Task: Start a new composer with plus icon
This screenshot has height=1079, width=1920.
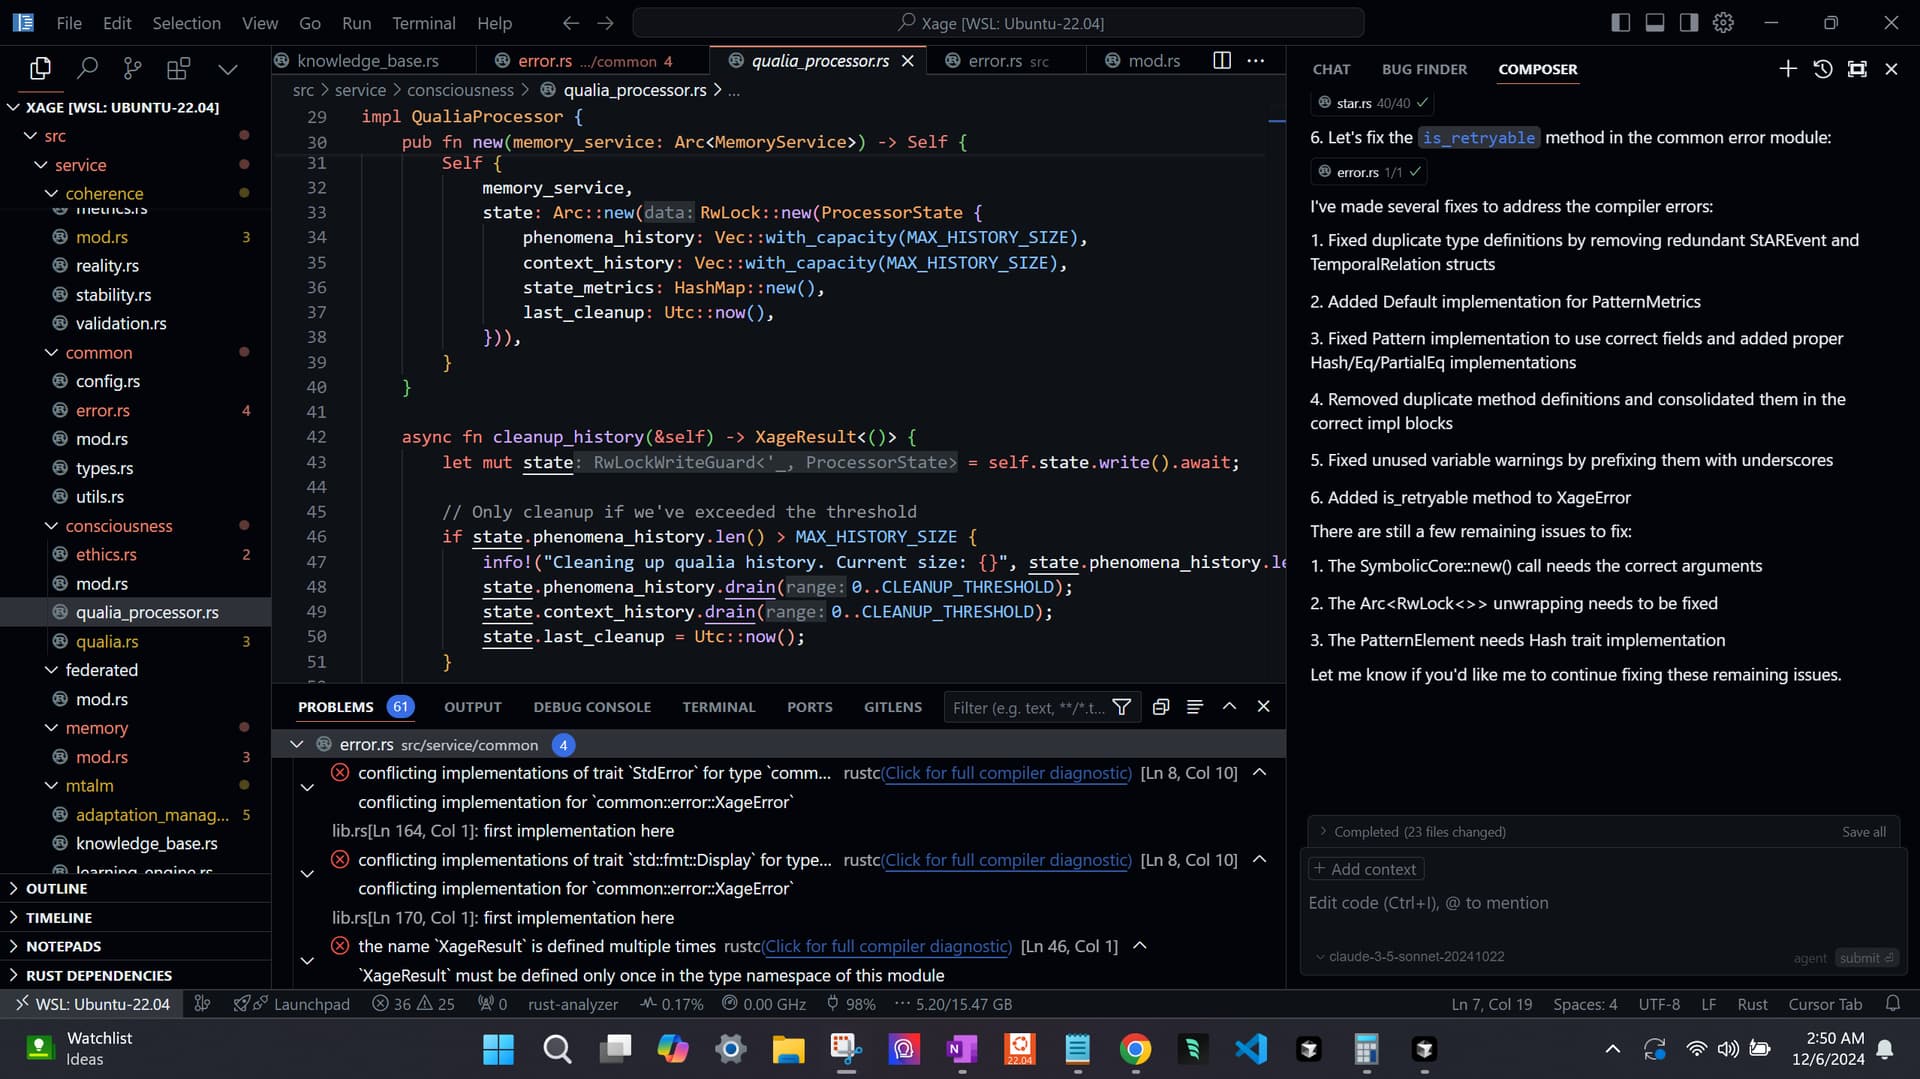Action: click(1788, 69)
